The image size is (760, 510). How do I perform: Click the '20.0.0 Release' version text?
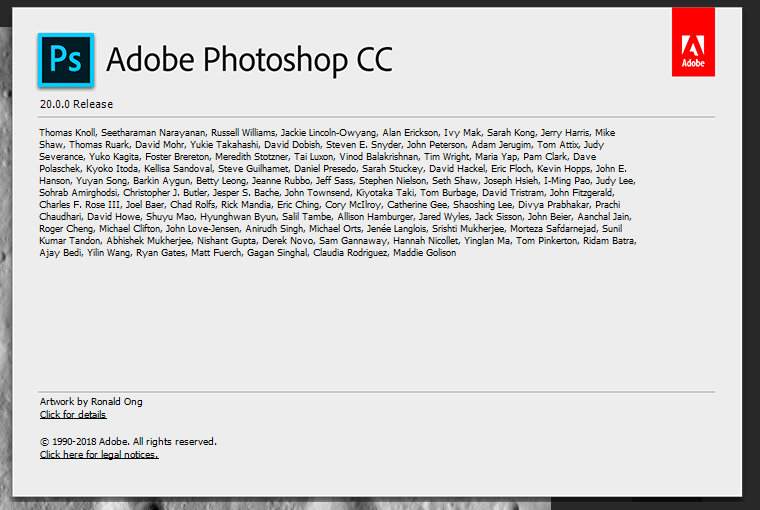77,104
